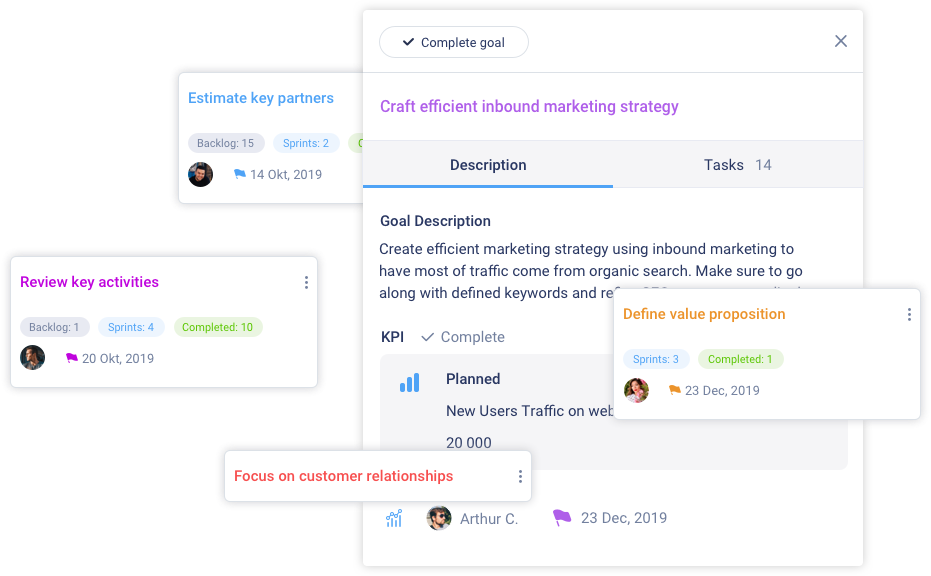This screenshot has width=931, height=576.
Task: Click the blue flag on Estimate key partners card
Action: click(239, 174)
